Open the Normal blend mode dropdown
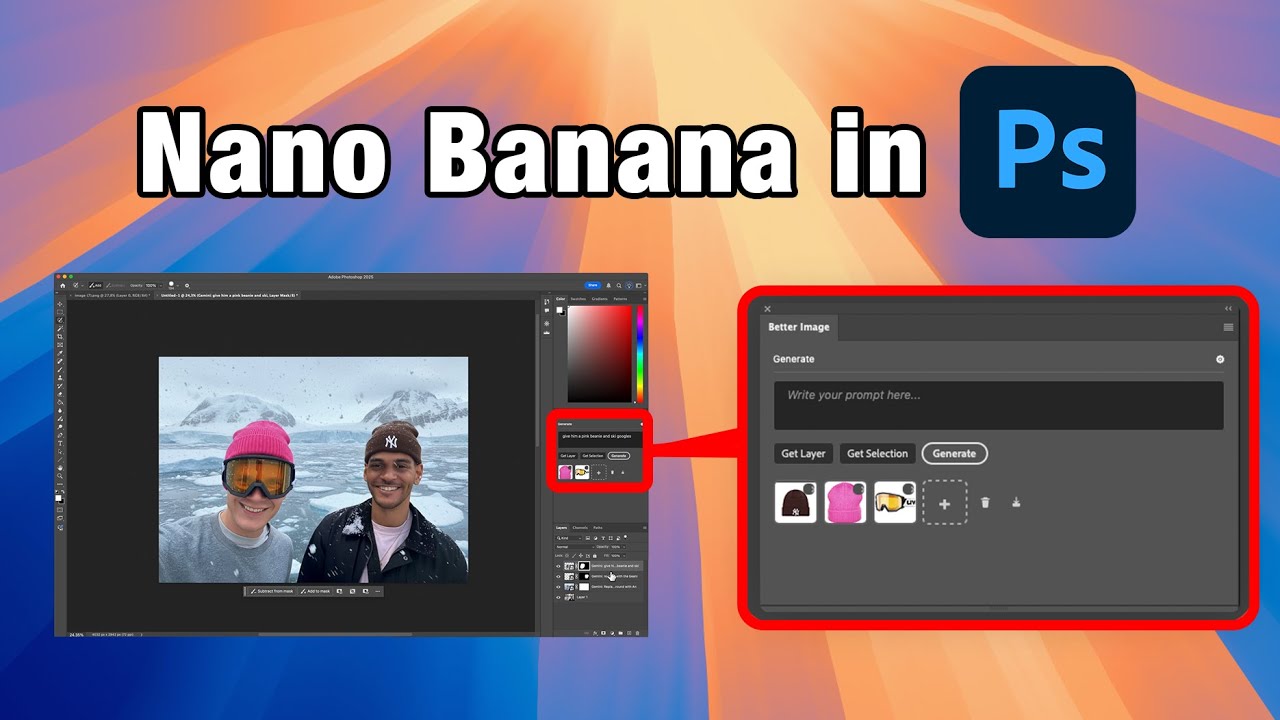Screen dimensions: 1280x720 click(x=575, y=547)
